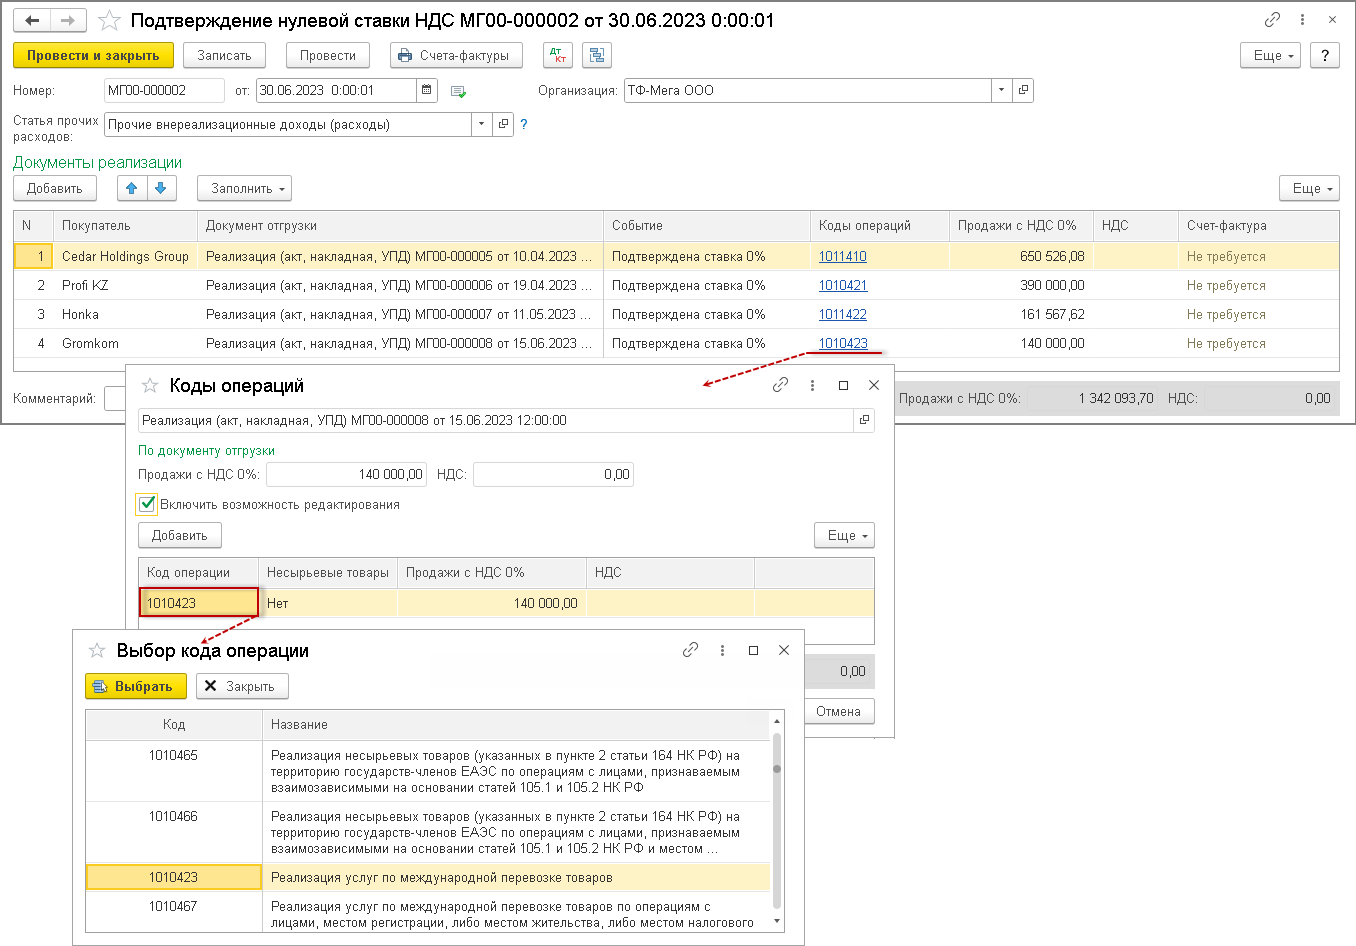Click Провести и закрыть button
1356x946 pixels.
click(93, 55)
